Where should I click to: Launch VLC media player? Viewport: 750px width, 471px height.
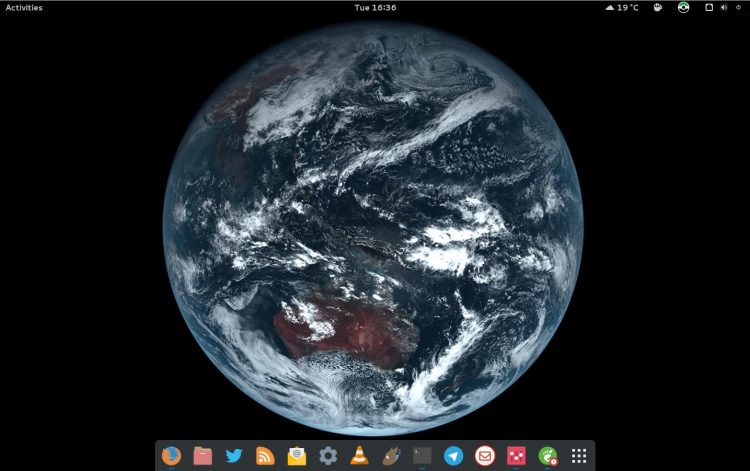pos(359,456)
